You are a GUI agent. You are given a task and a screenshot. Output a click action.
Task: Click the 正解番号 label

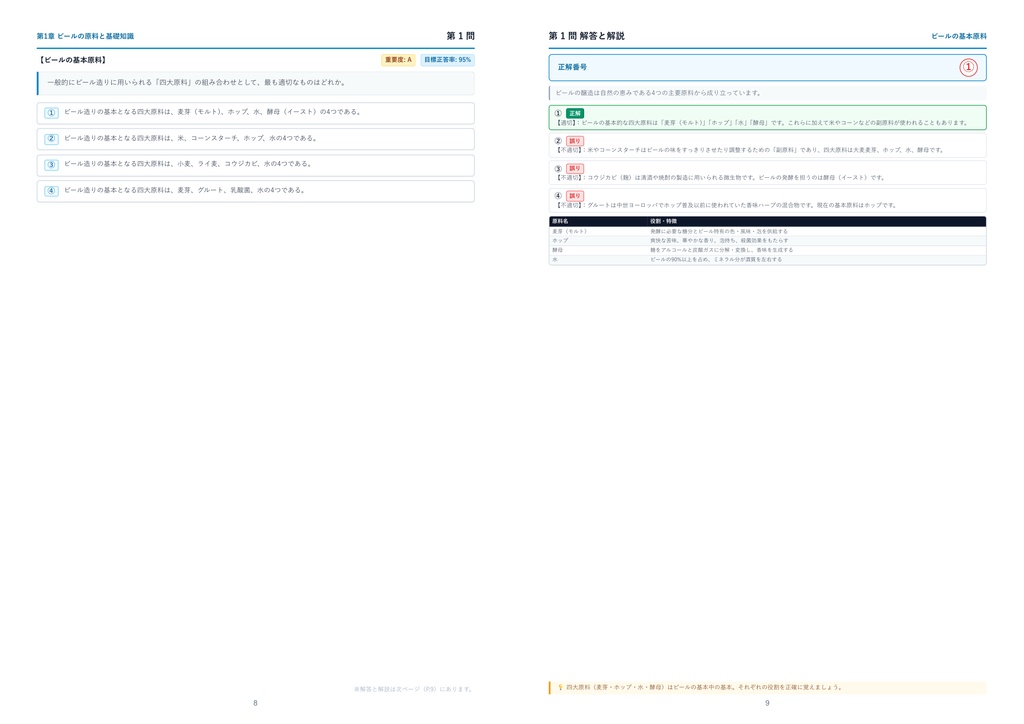point(572,67)
